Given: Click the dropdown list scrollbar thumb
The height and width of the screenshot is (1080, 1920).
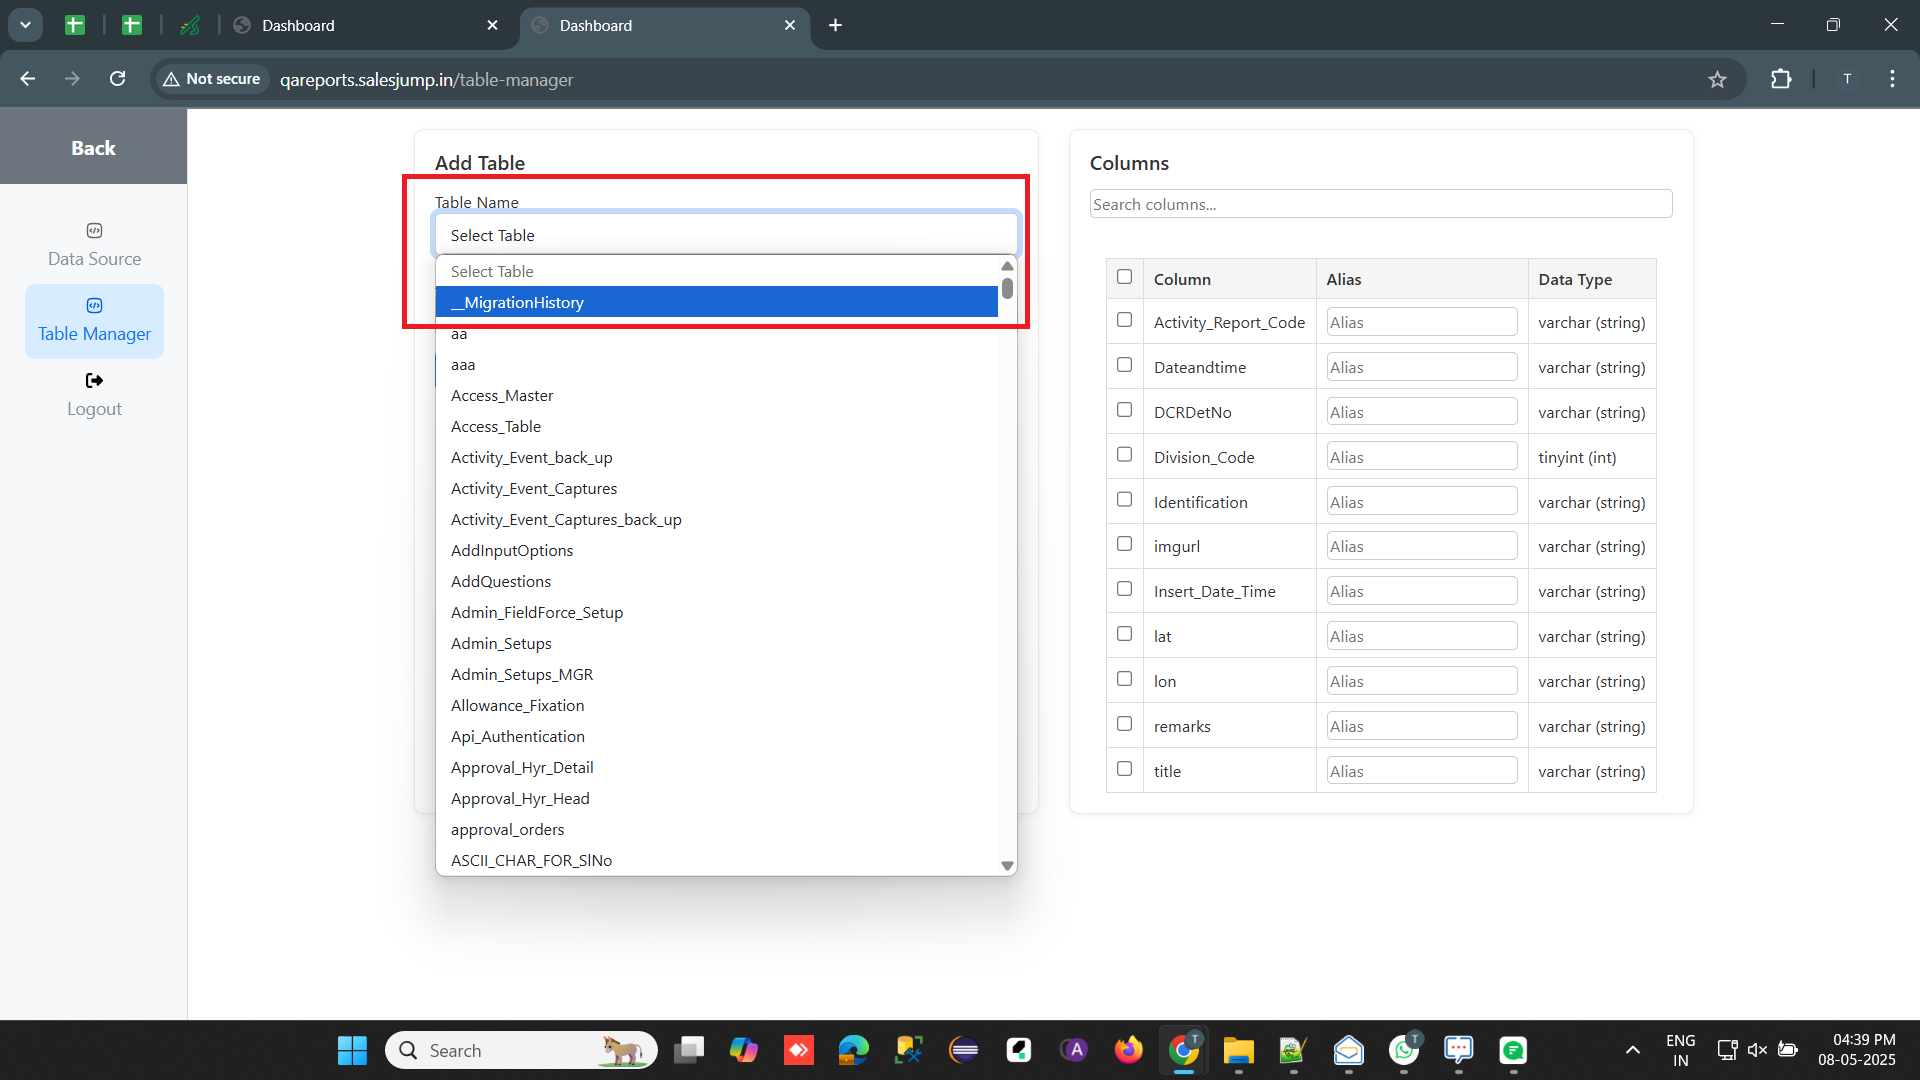Looking at the screenshot, I should click(x=1007, y=289).
